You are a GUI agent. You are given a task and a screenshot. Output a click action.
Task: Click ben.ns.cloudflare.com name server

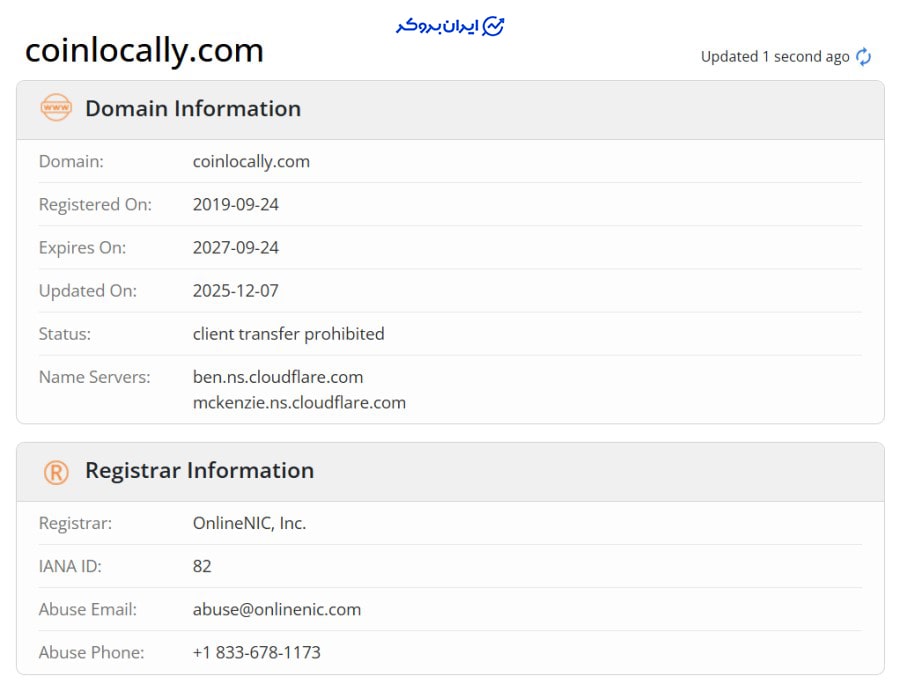point(278,377)
